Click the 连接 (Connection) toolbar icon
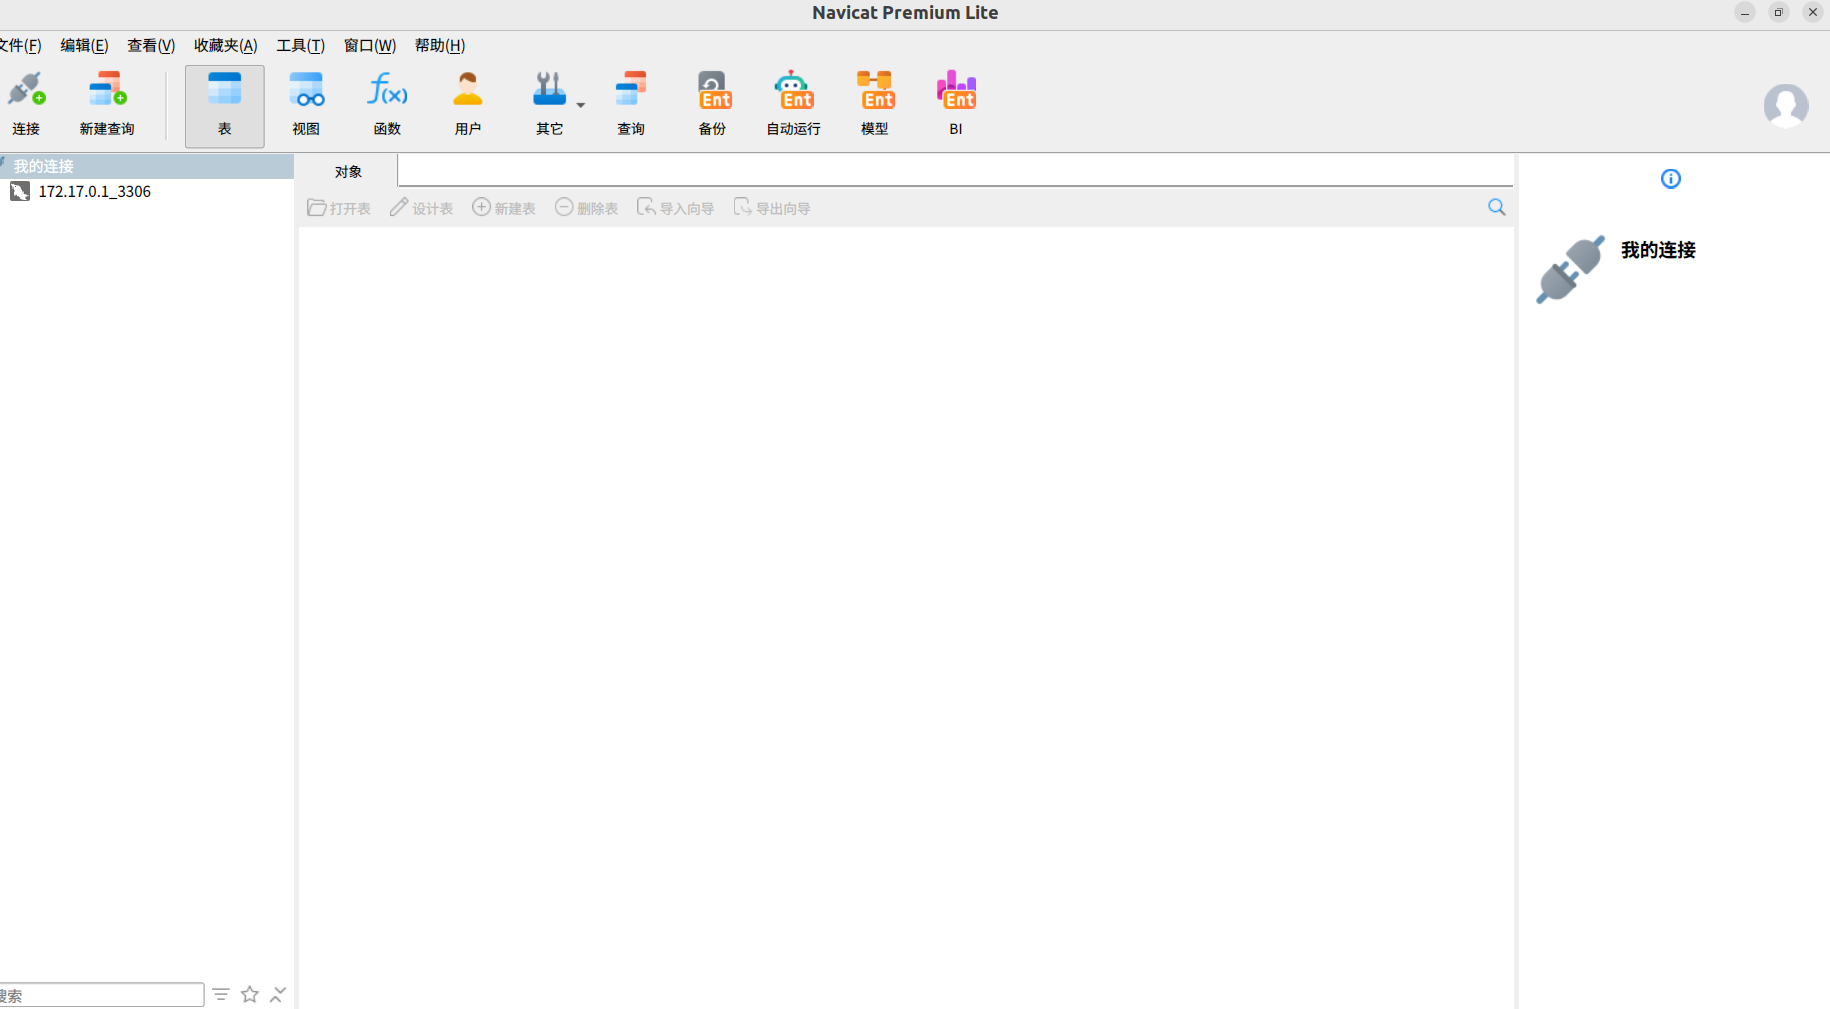 [x=26, y=104]
